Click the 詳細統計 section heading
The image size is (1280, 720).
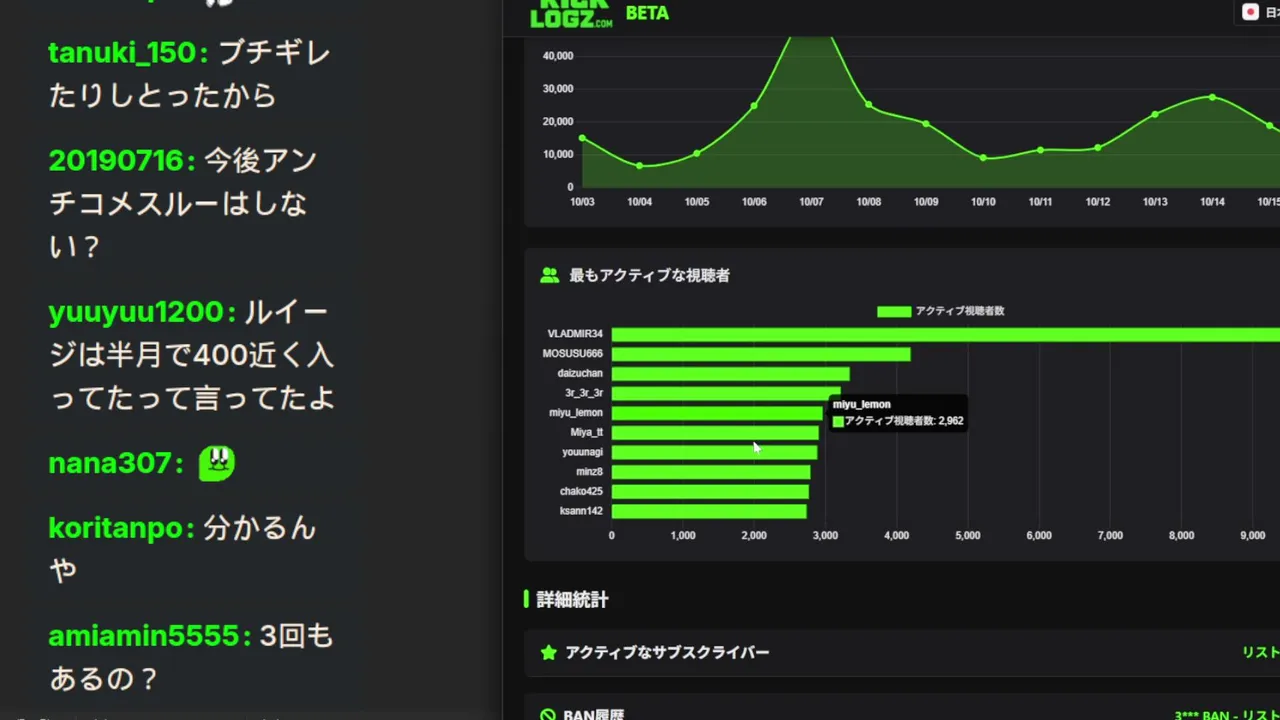click(x=572, y=600)
